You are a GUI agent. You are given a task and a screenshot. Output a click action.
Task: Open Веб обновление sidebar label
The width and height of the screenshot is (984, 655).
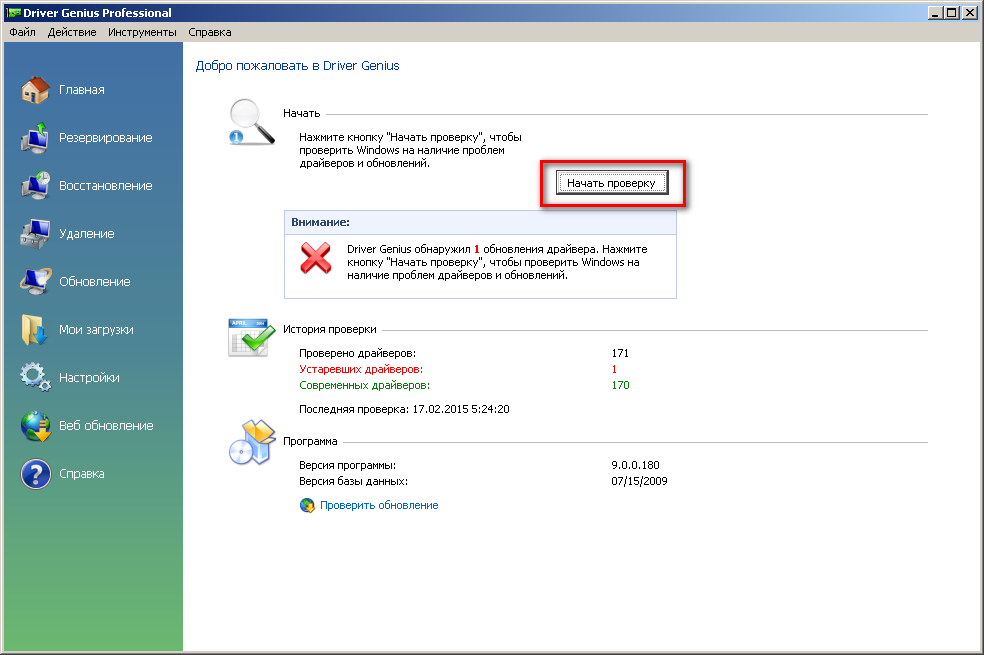(106, 426)
